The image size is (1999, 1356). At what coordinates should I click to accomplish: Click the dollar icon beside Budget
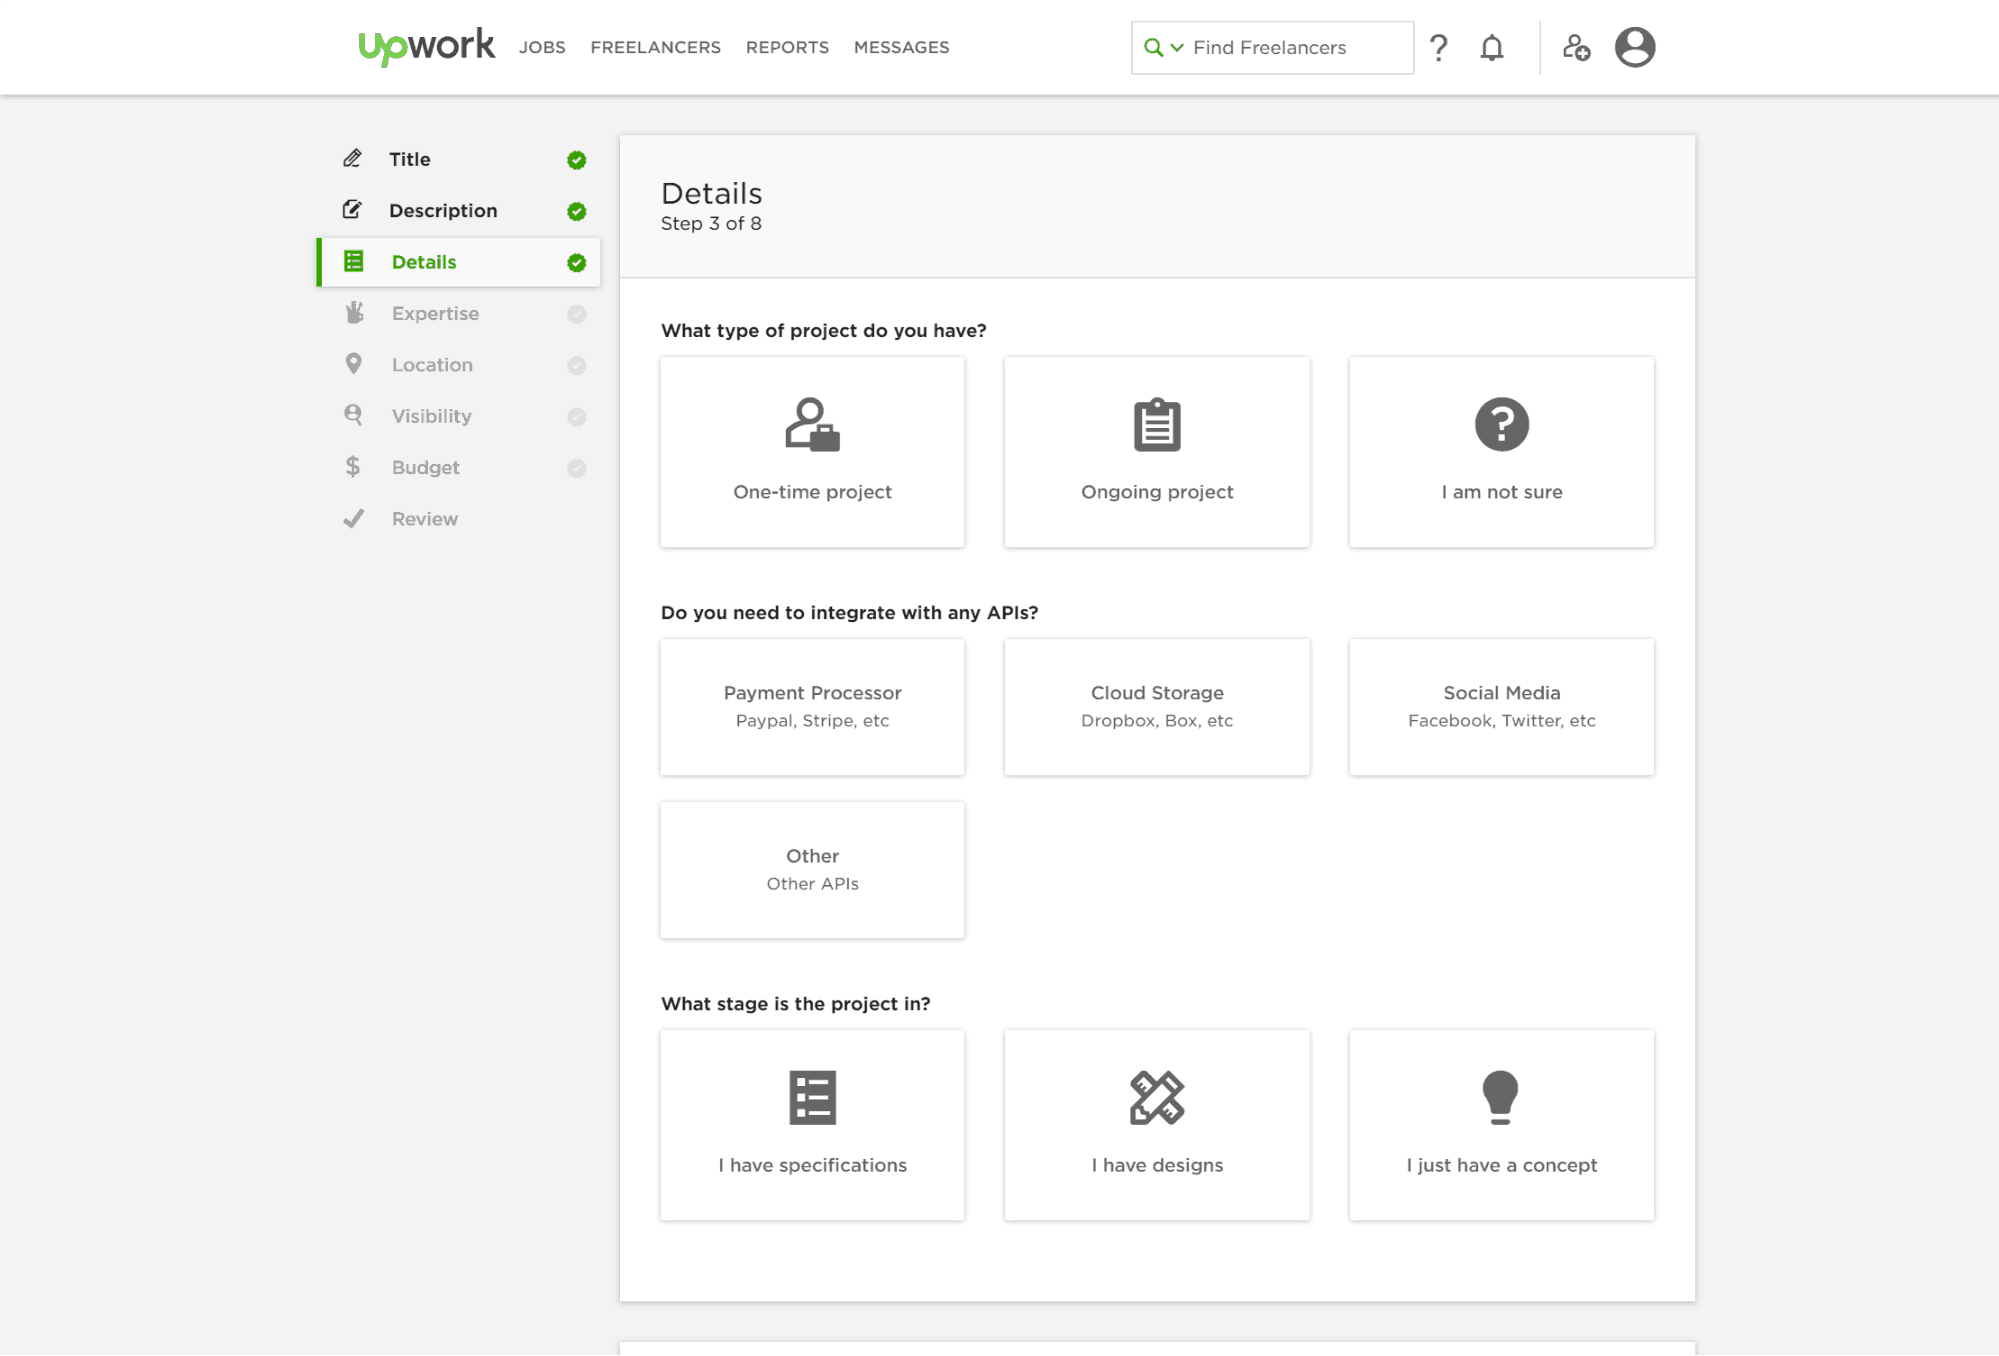[x=352, y=466]
